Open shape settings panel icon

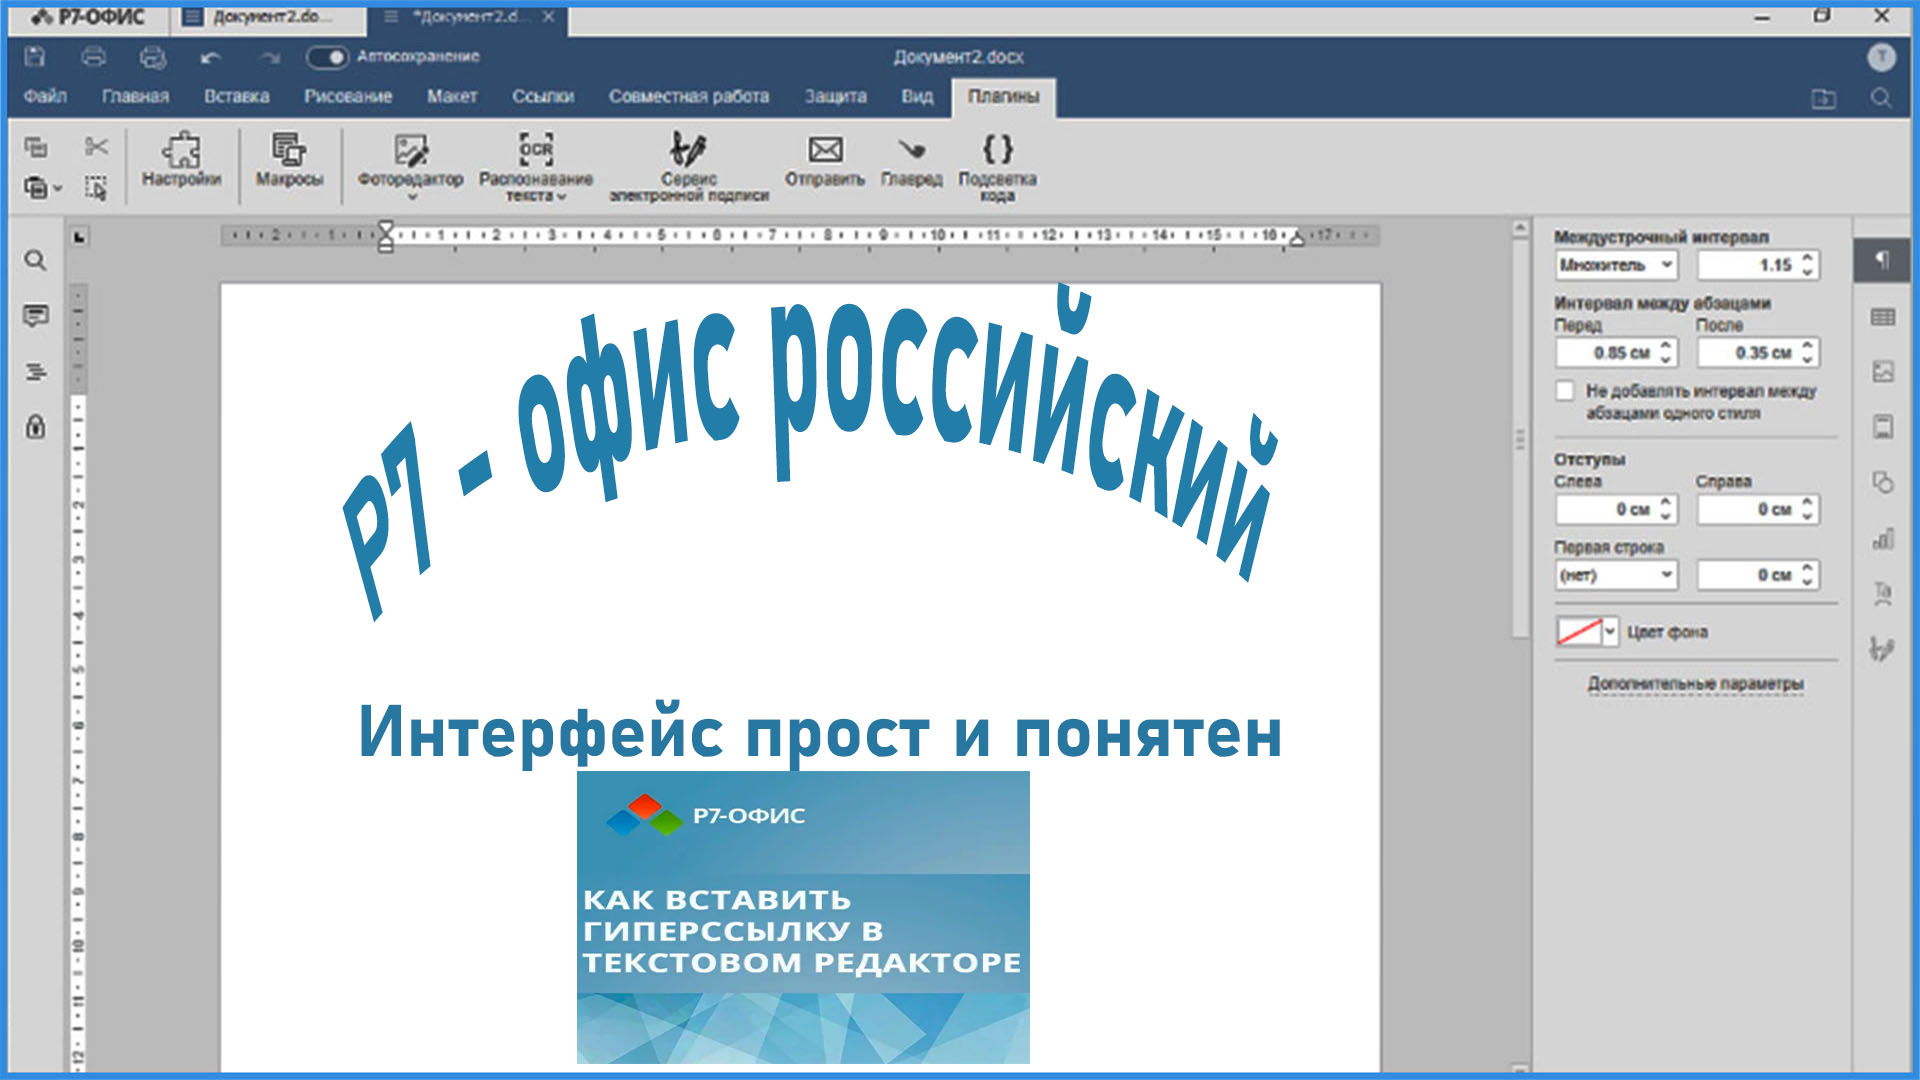(x=1882, y=482)
